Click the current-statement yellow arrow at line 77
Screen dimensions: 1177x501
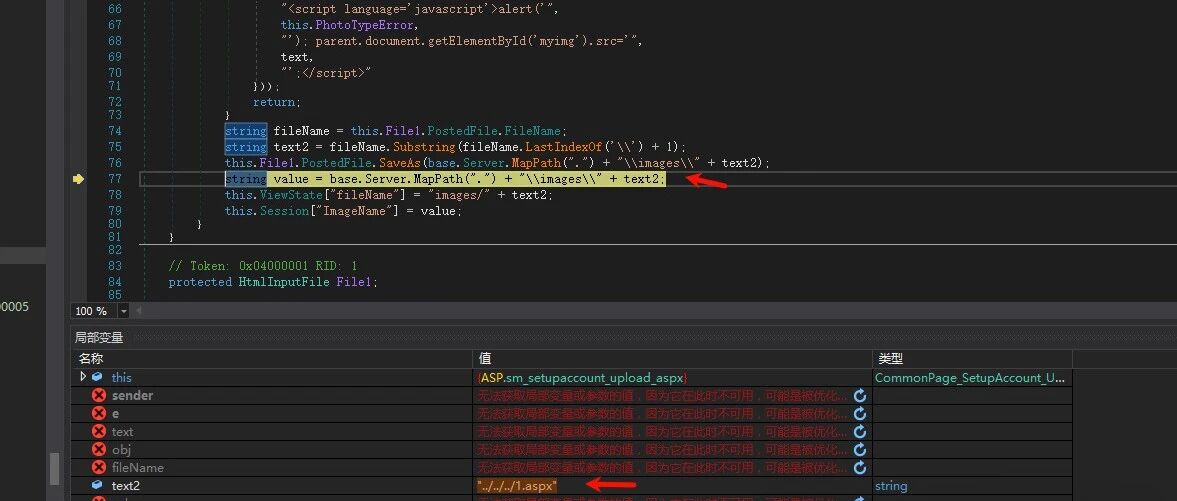pyautogui.click(x=78, y=179)
